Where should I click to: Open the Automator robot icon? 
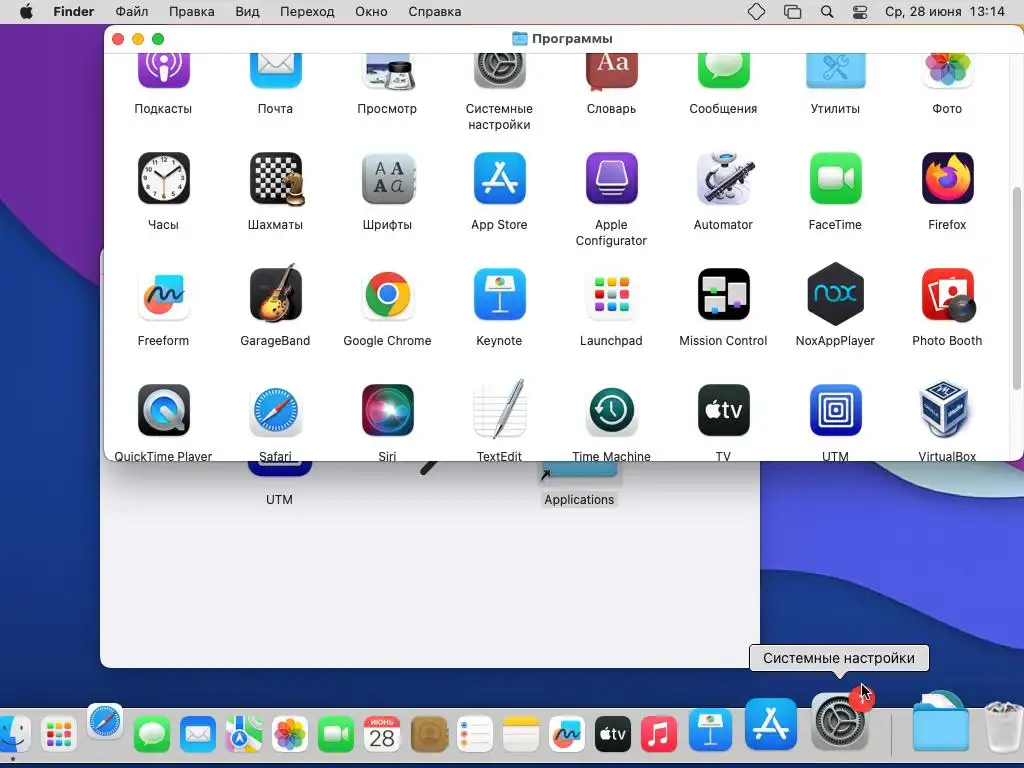724,178
